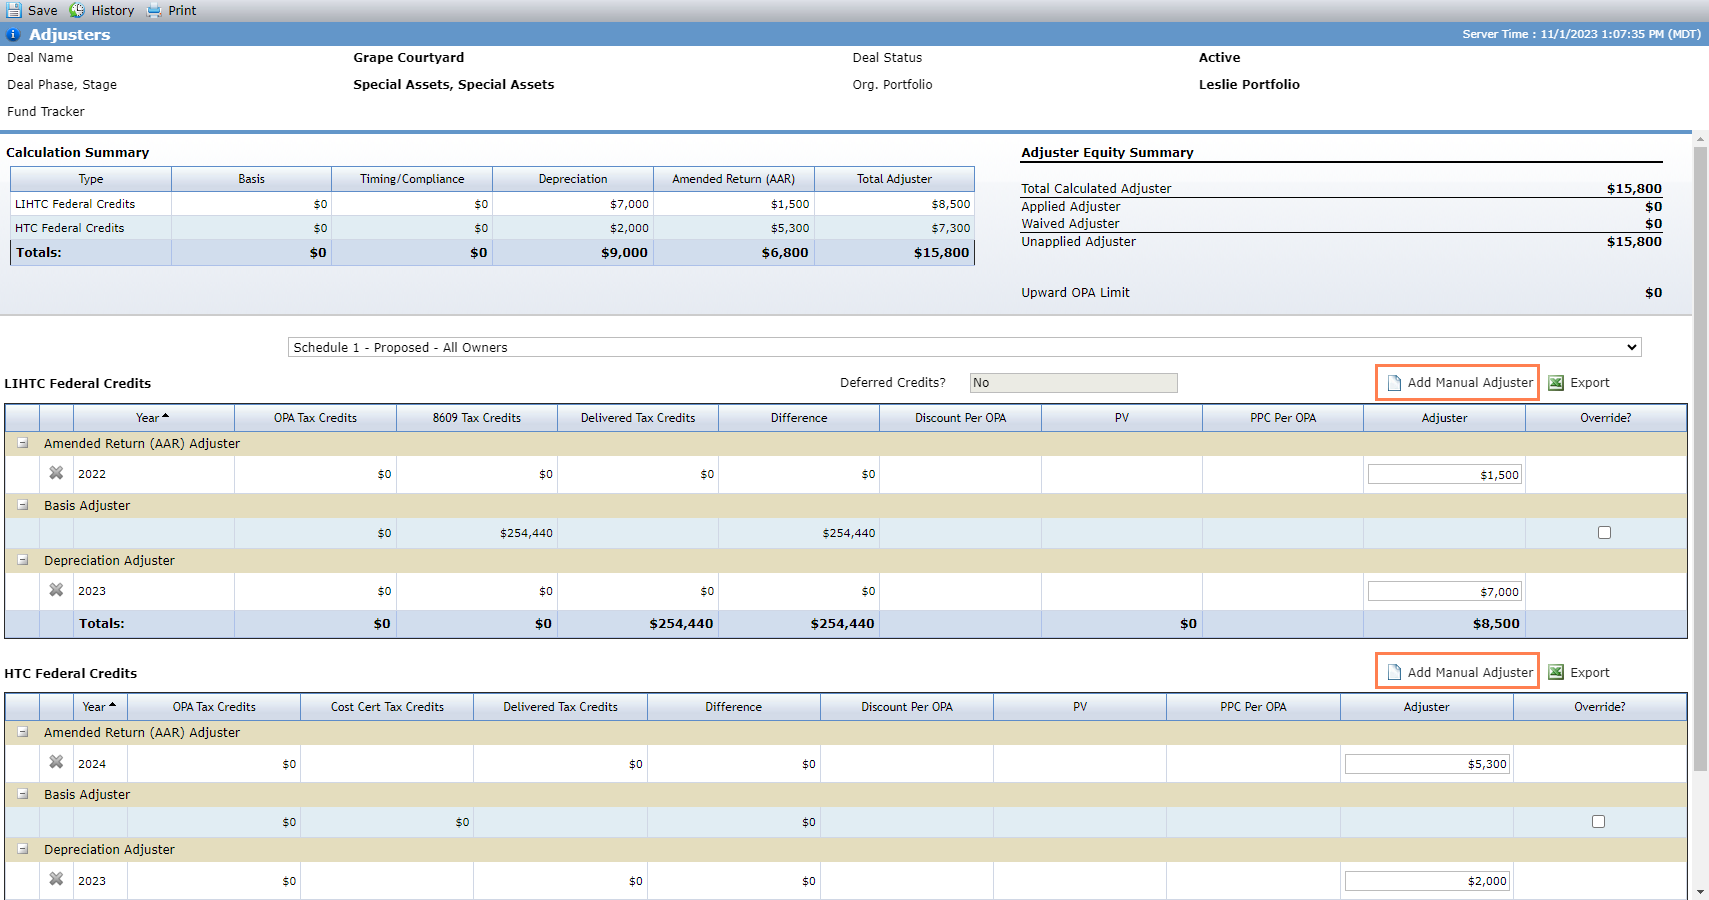Click the Cost Cert Tax Credits header
The width and height of the screenshot is (1709, 900).
click(x=387, y=707)
